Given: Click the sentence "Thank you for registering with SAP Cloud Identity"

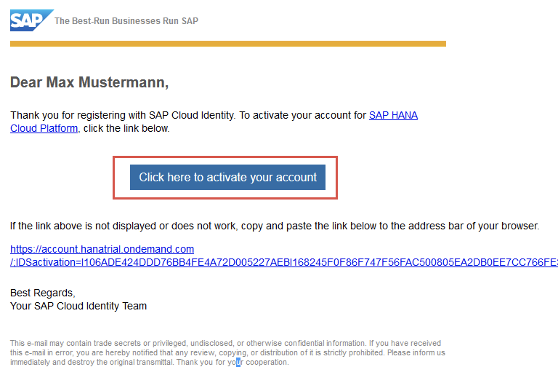Looking at the screenshot, I should (x=122, y=115).
